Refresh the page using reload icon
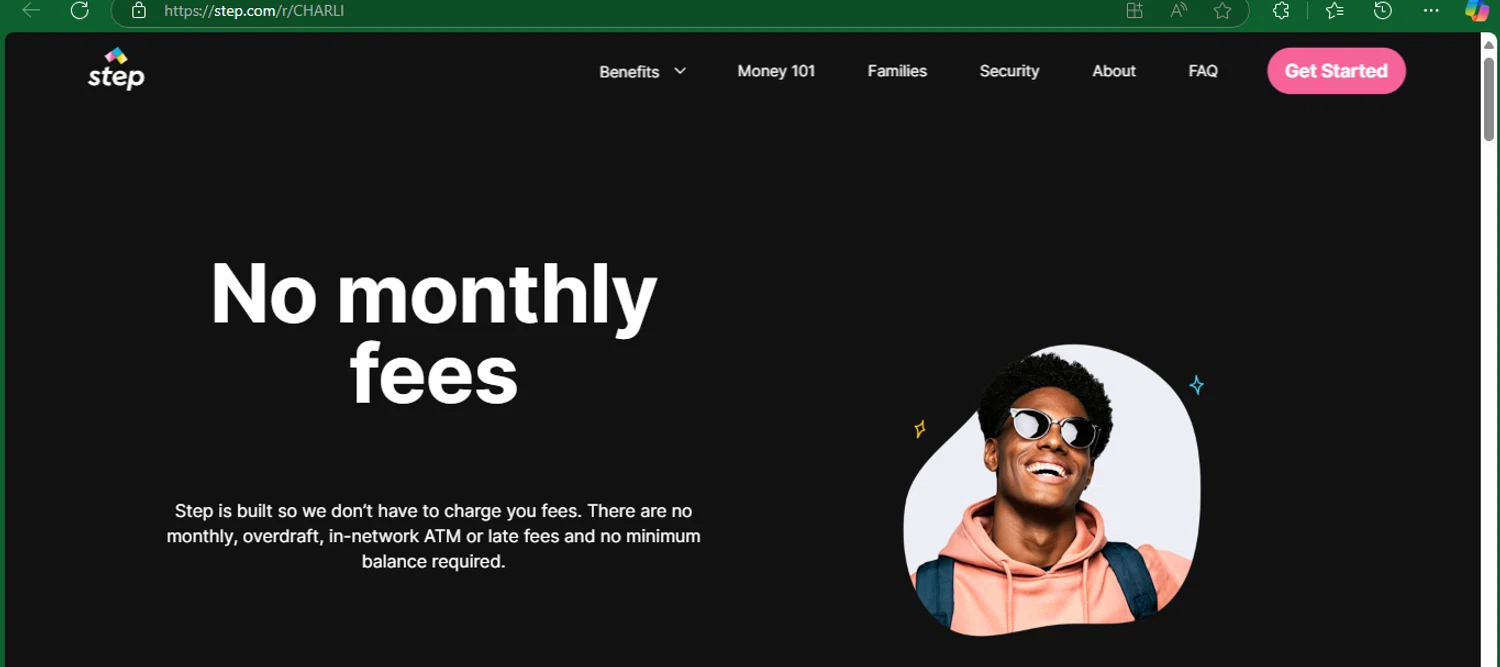This screenshot has width=1500, height=667. [x=79, y=11]
